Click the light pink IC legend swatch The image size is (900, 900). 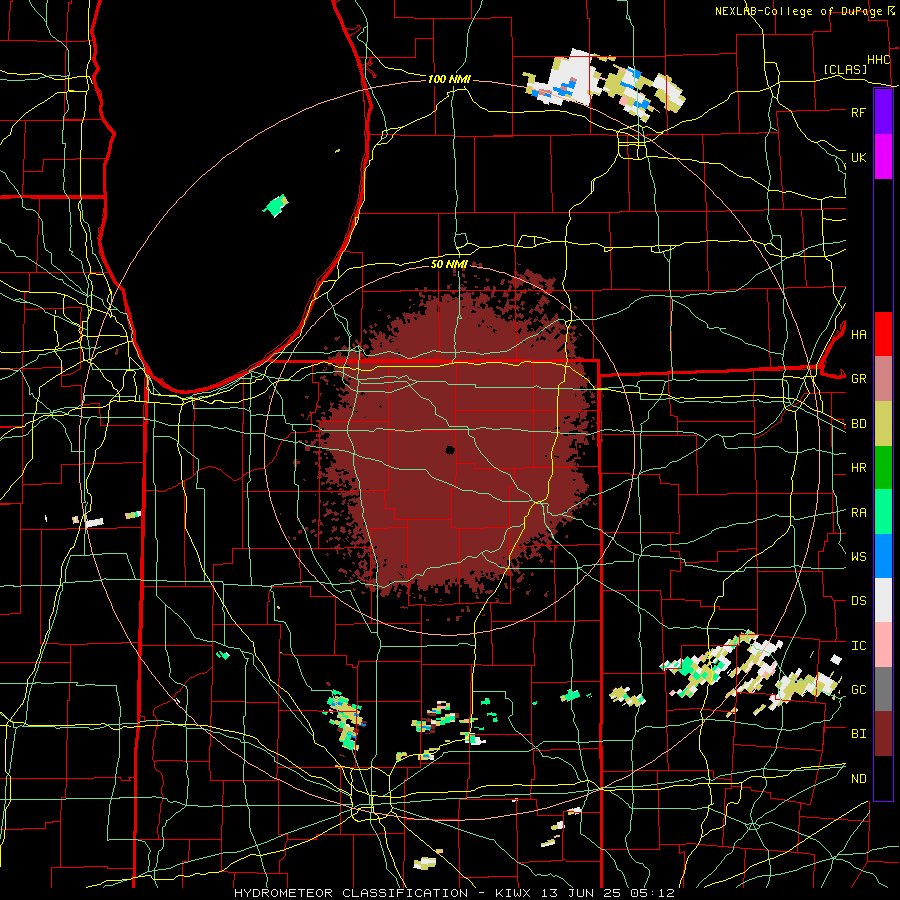point(883,645)
